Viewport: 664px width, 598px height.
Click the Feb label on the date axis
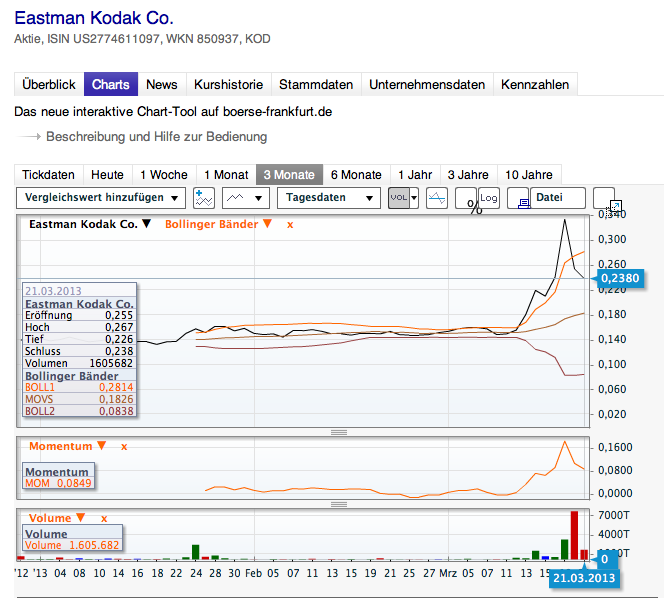254,573
